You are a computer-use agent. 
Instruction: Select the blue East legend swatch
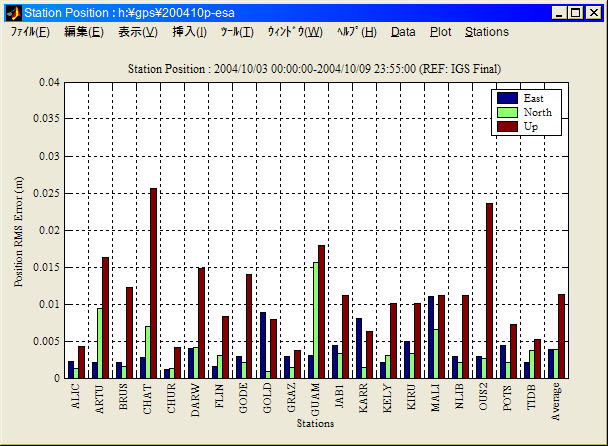(507, 98)
